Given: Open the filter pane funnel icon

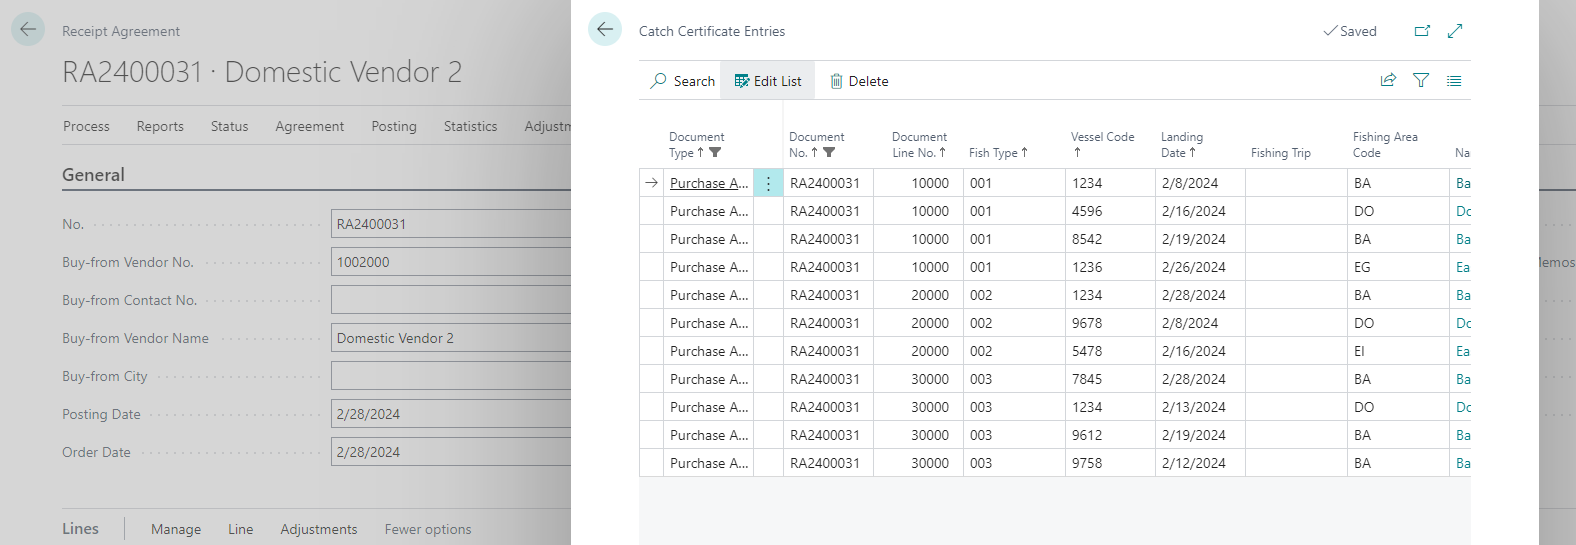Looking at the screenshot, I should (x=1421, y=81).
